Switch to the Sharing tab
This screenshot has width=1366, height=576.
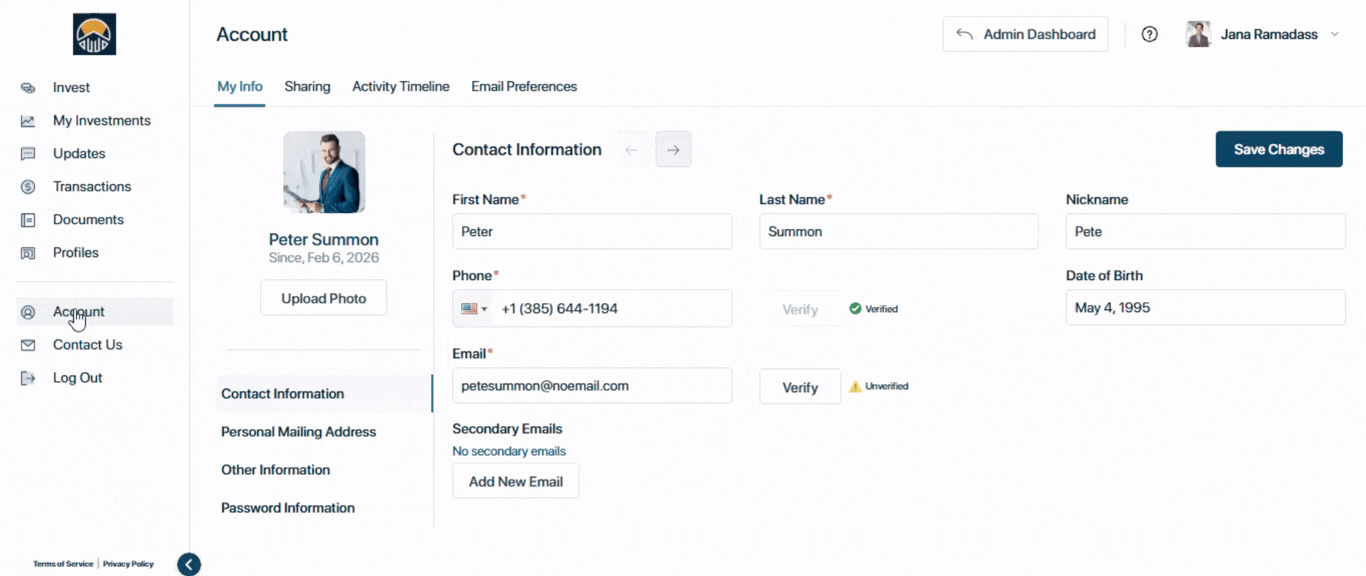click(x=307, y=87)
